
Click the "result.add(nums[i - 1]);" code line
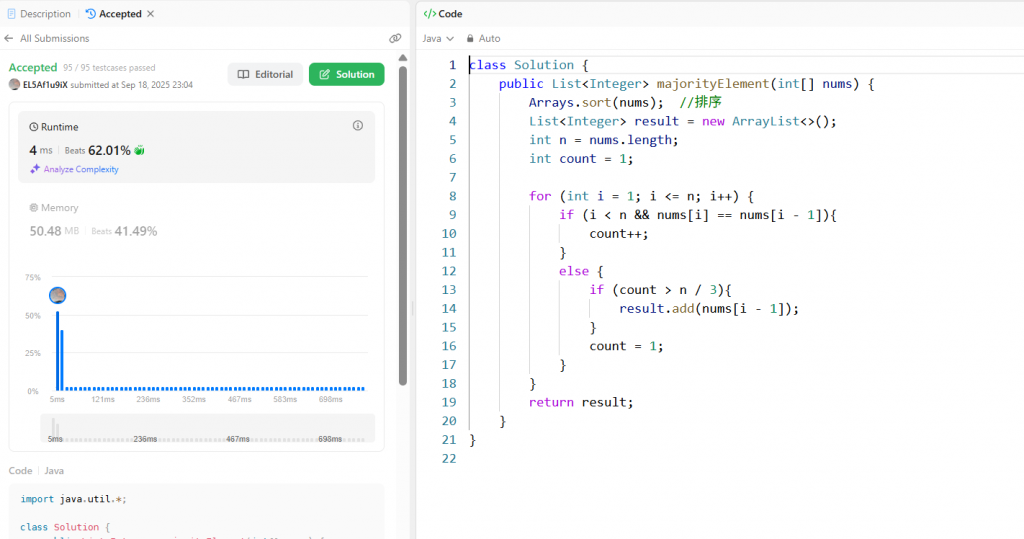pos(709,308)
